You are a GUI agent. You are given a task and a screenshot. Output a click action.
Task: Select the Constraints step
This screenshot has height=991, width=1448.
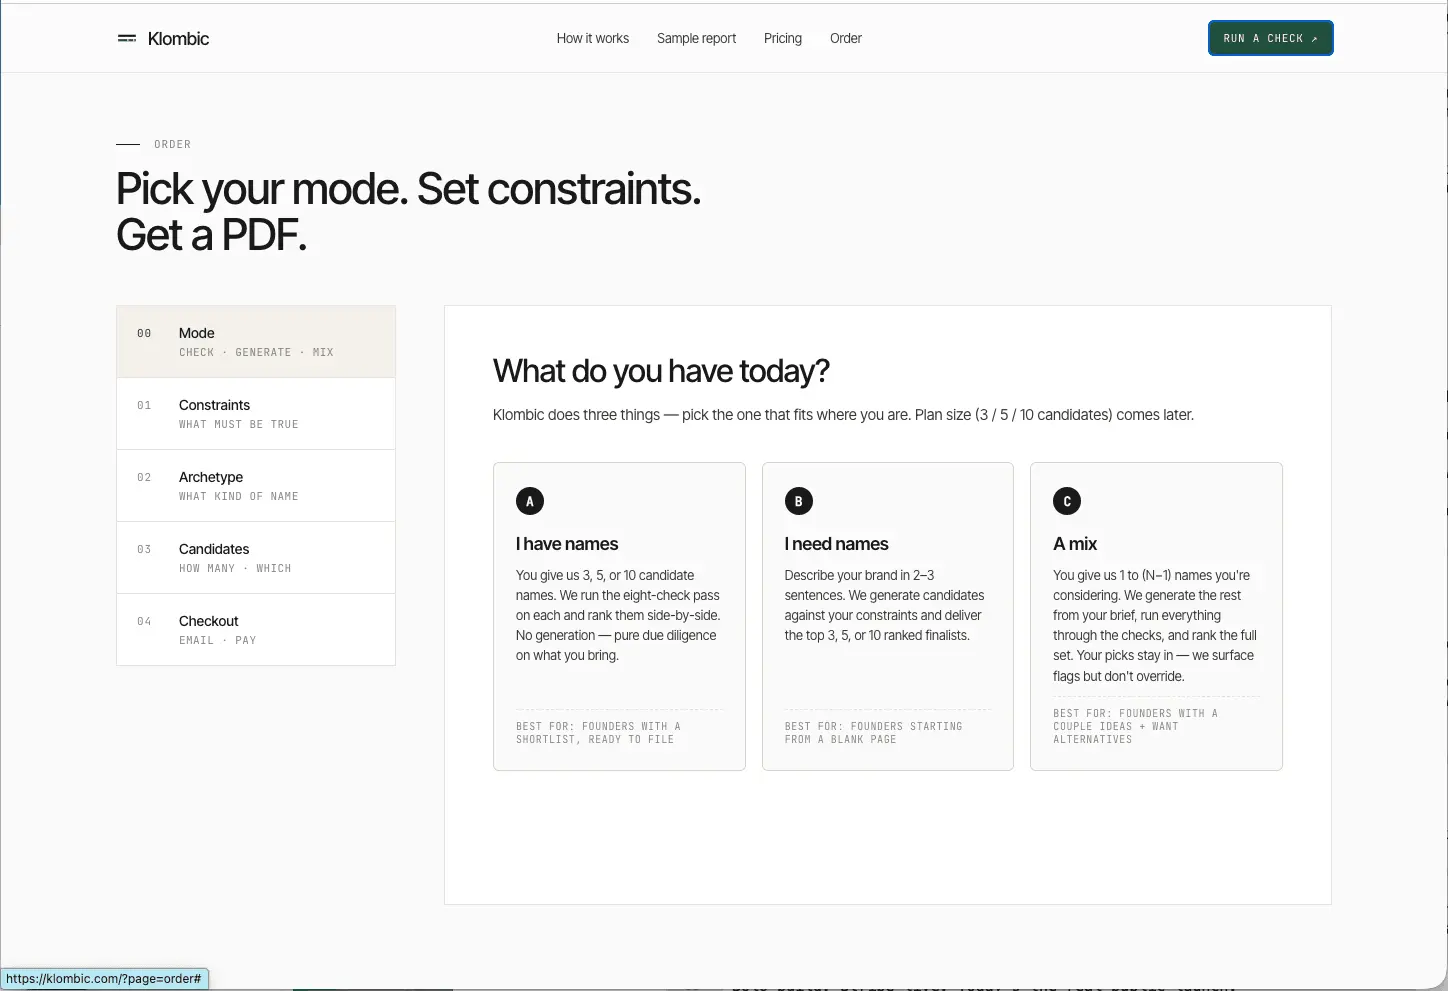point(256,414)
